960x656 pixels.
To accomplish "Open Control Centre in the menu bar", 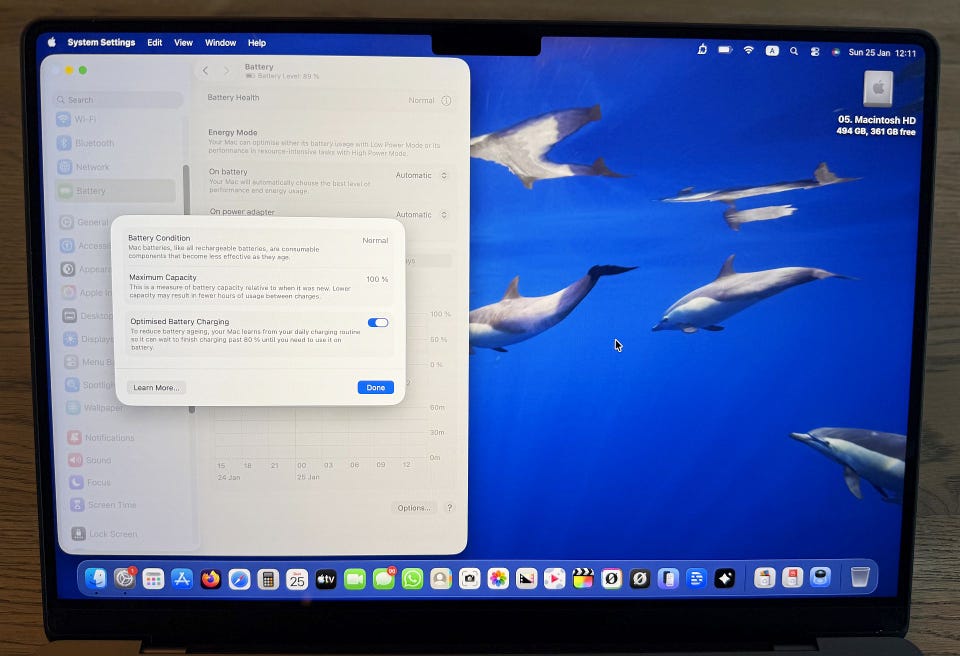I will pyautogui.click(x=815, y=52).
